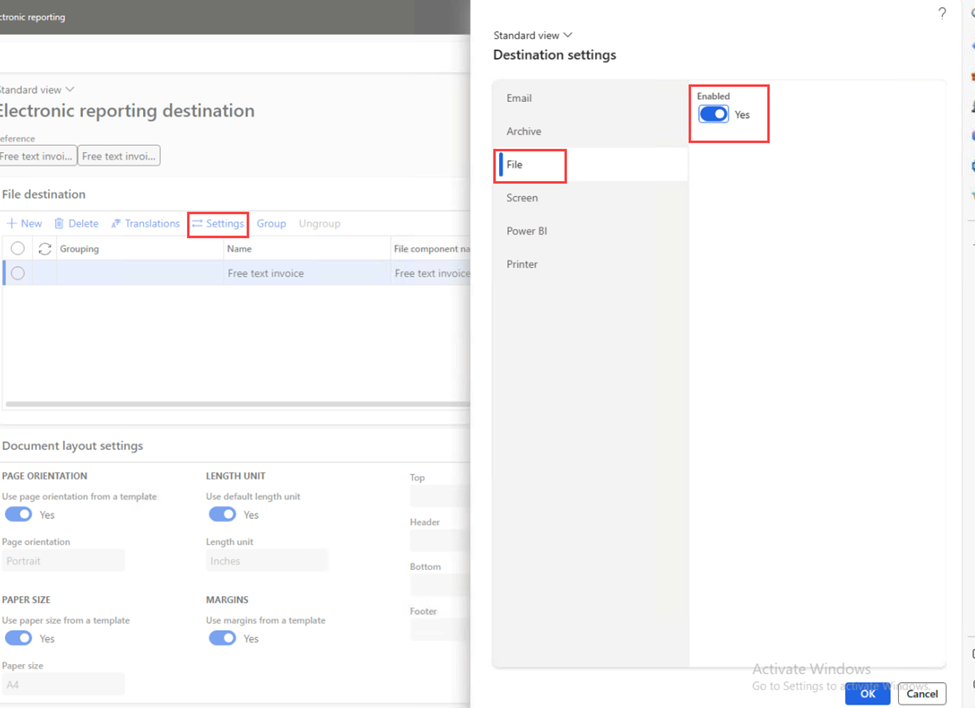The width and height of the screenshot is (975, 708).
Task: Toggle the Enabled switch in Destination settings
Action: click(x=713, y=115)
